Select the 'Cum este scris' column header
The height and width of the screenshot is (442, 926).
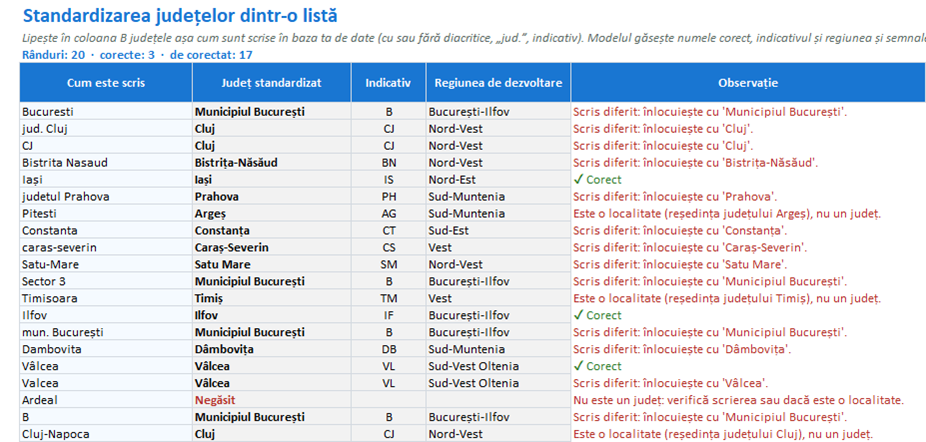(106, 83)
